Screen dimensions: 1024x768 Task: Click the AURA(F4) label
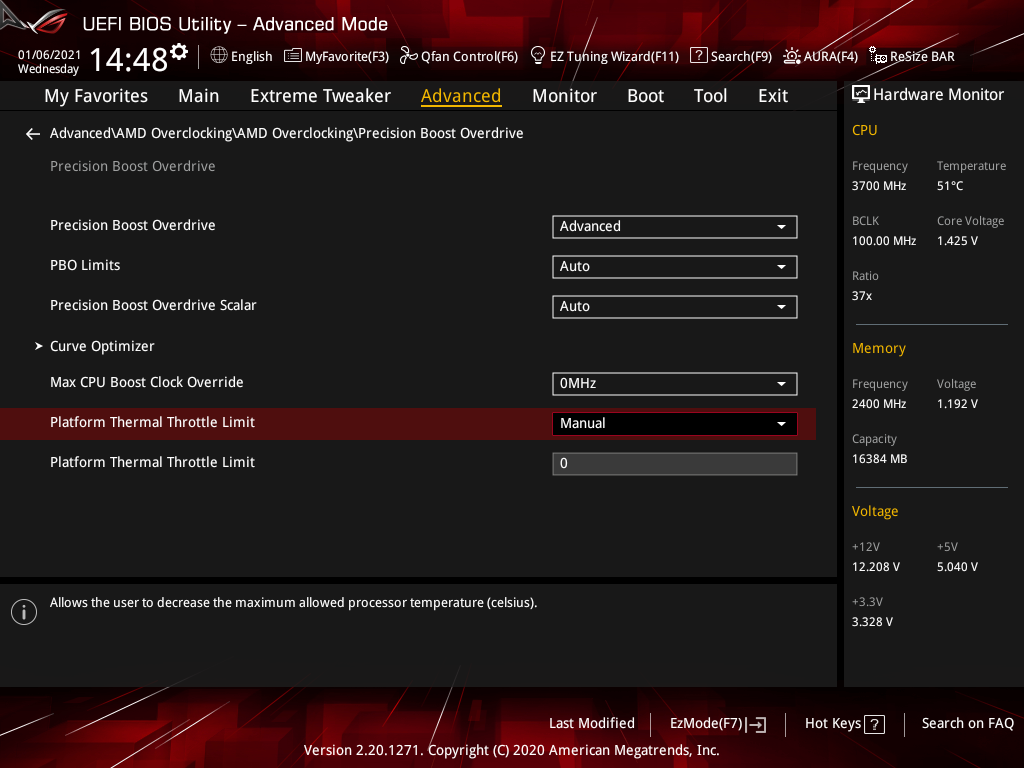click(830, 57)
